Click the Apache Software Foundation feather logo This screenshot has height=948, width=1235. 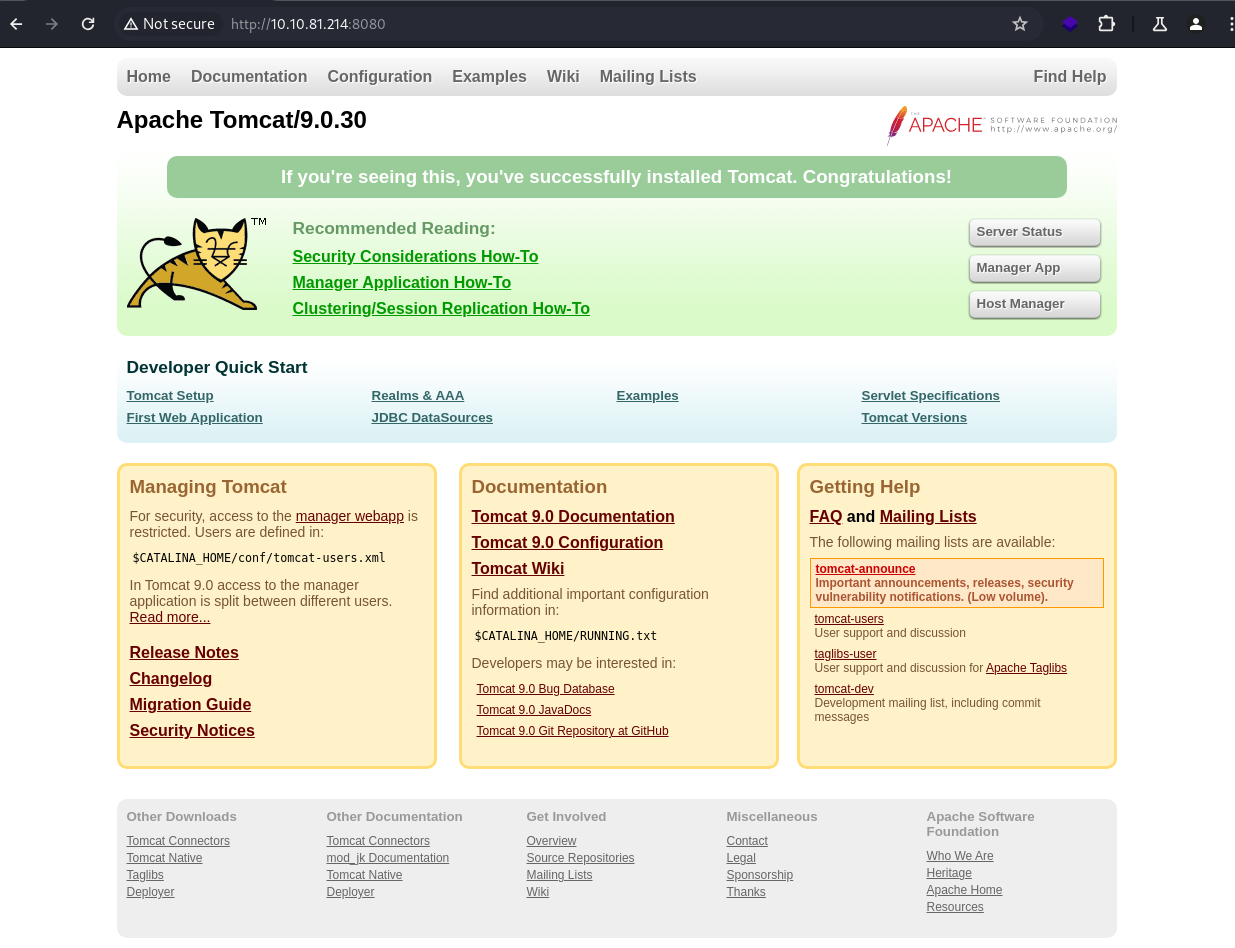(1001, 125)
